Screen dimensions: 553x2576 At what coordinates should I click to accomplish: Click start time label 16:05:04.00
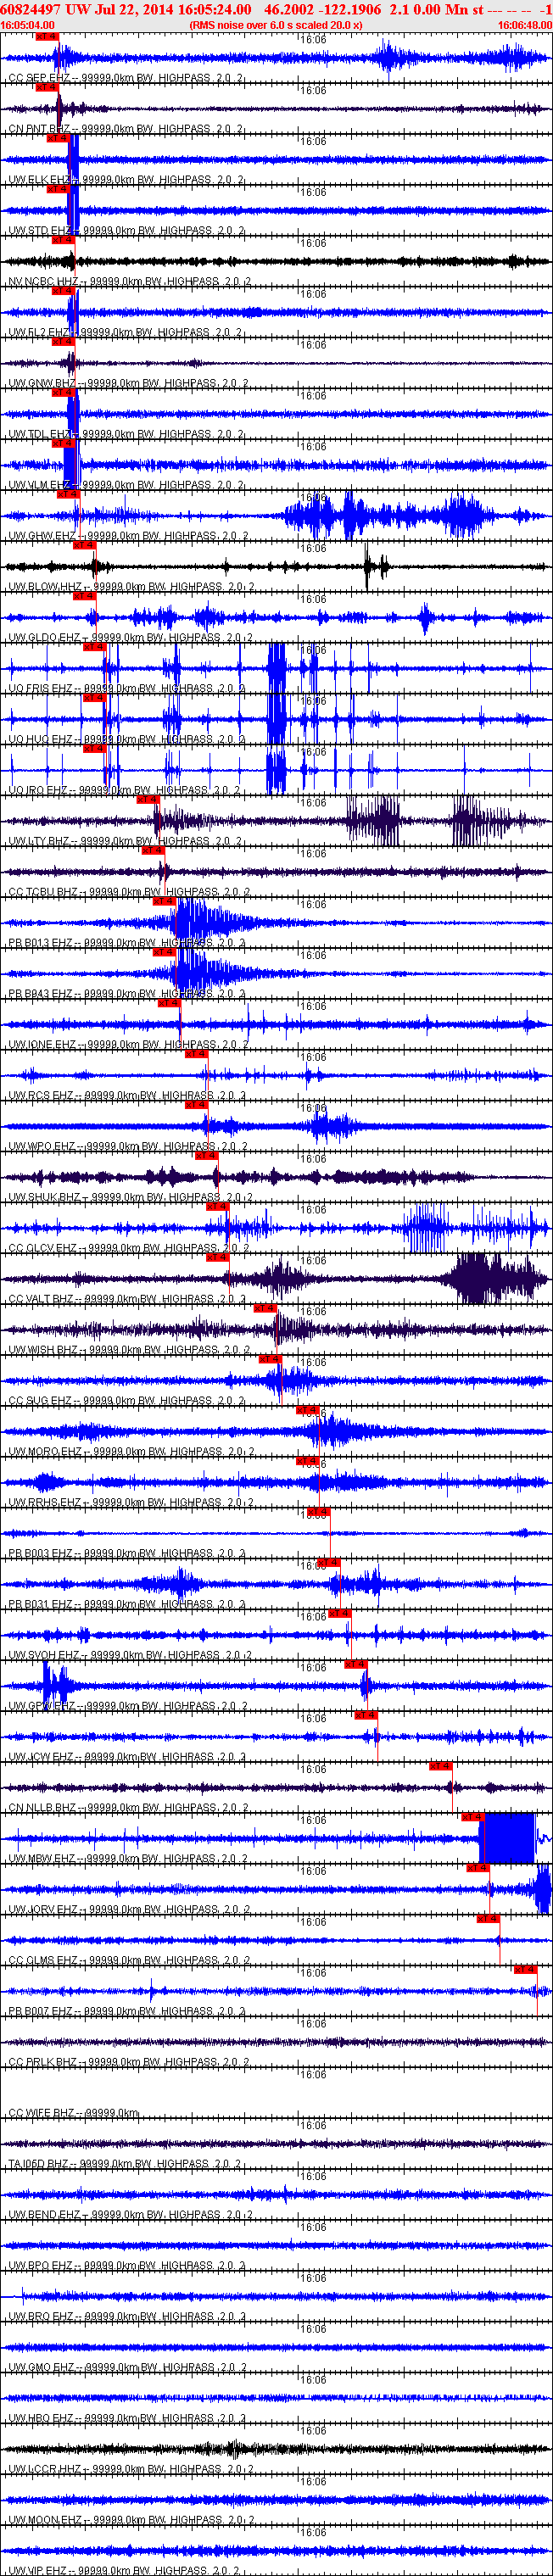coord(28,25)
